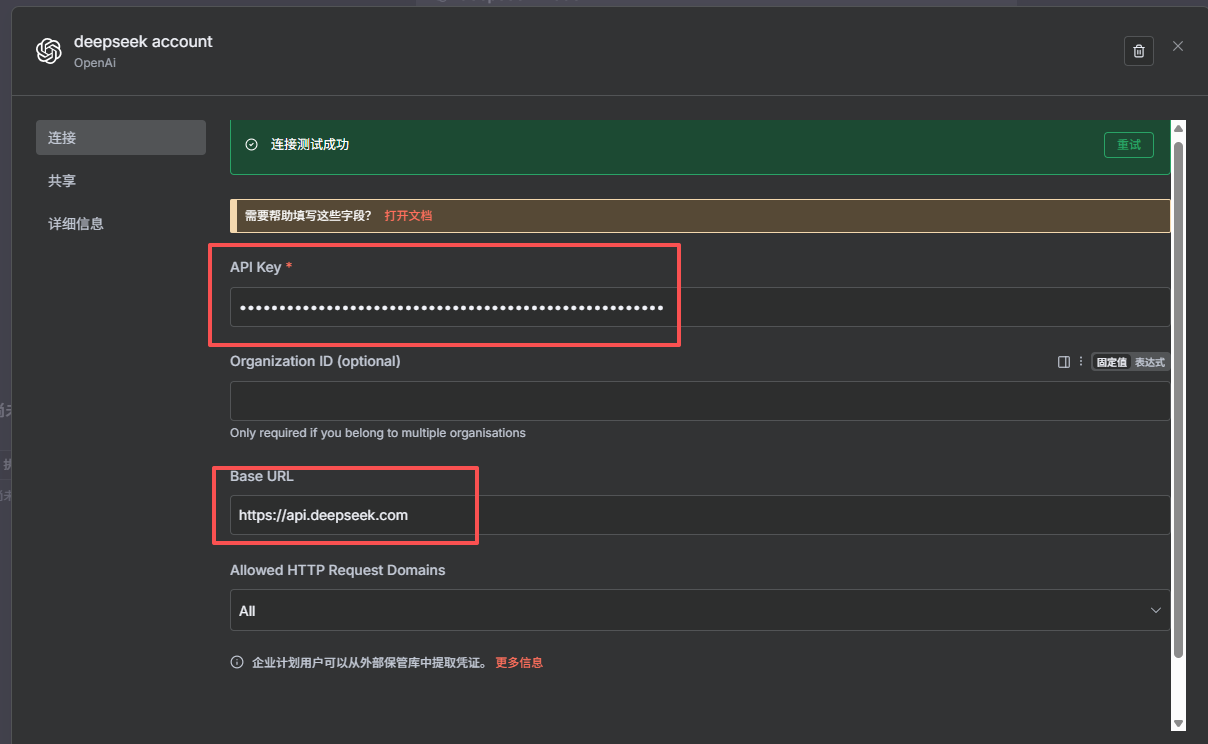
Task: Click the Base URL field with https://api.deepseek.com
Action: click(700, 515)
